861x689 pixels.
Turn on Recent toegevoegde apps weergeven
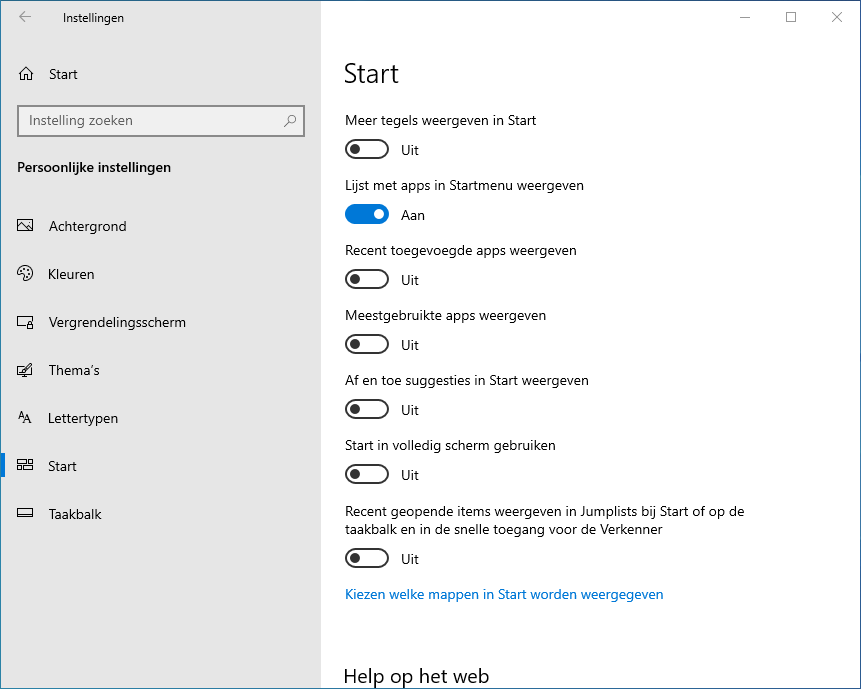click(x=367, y=280)
